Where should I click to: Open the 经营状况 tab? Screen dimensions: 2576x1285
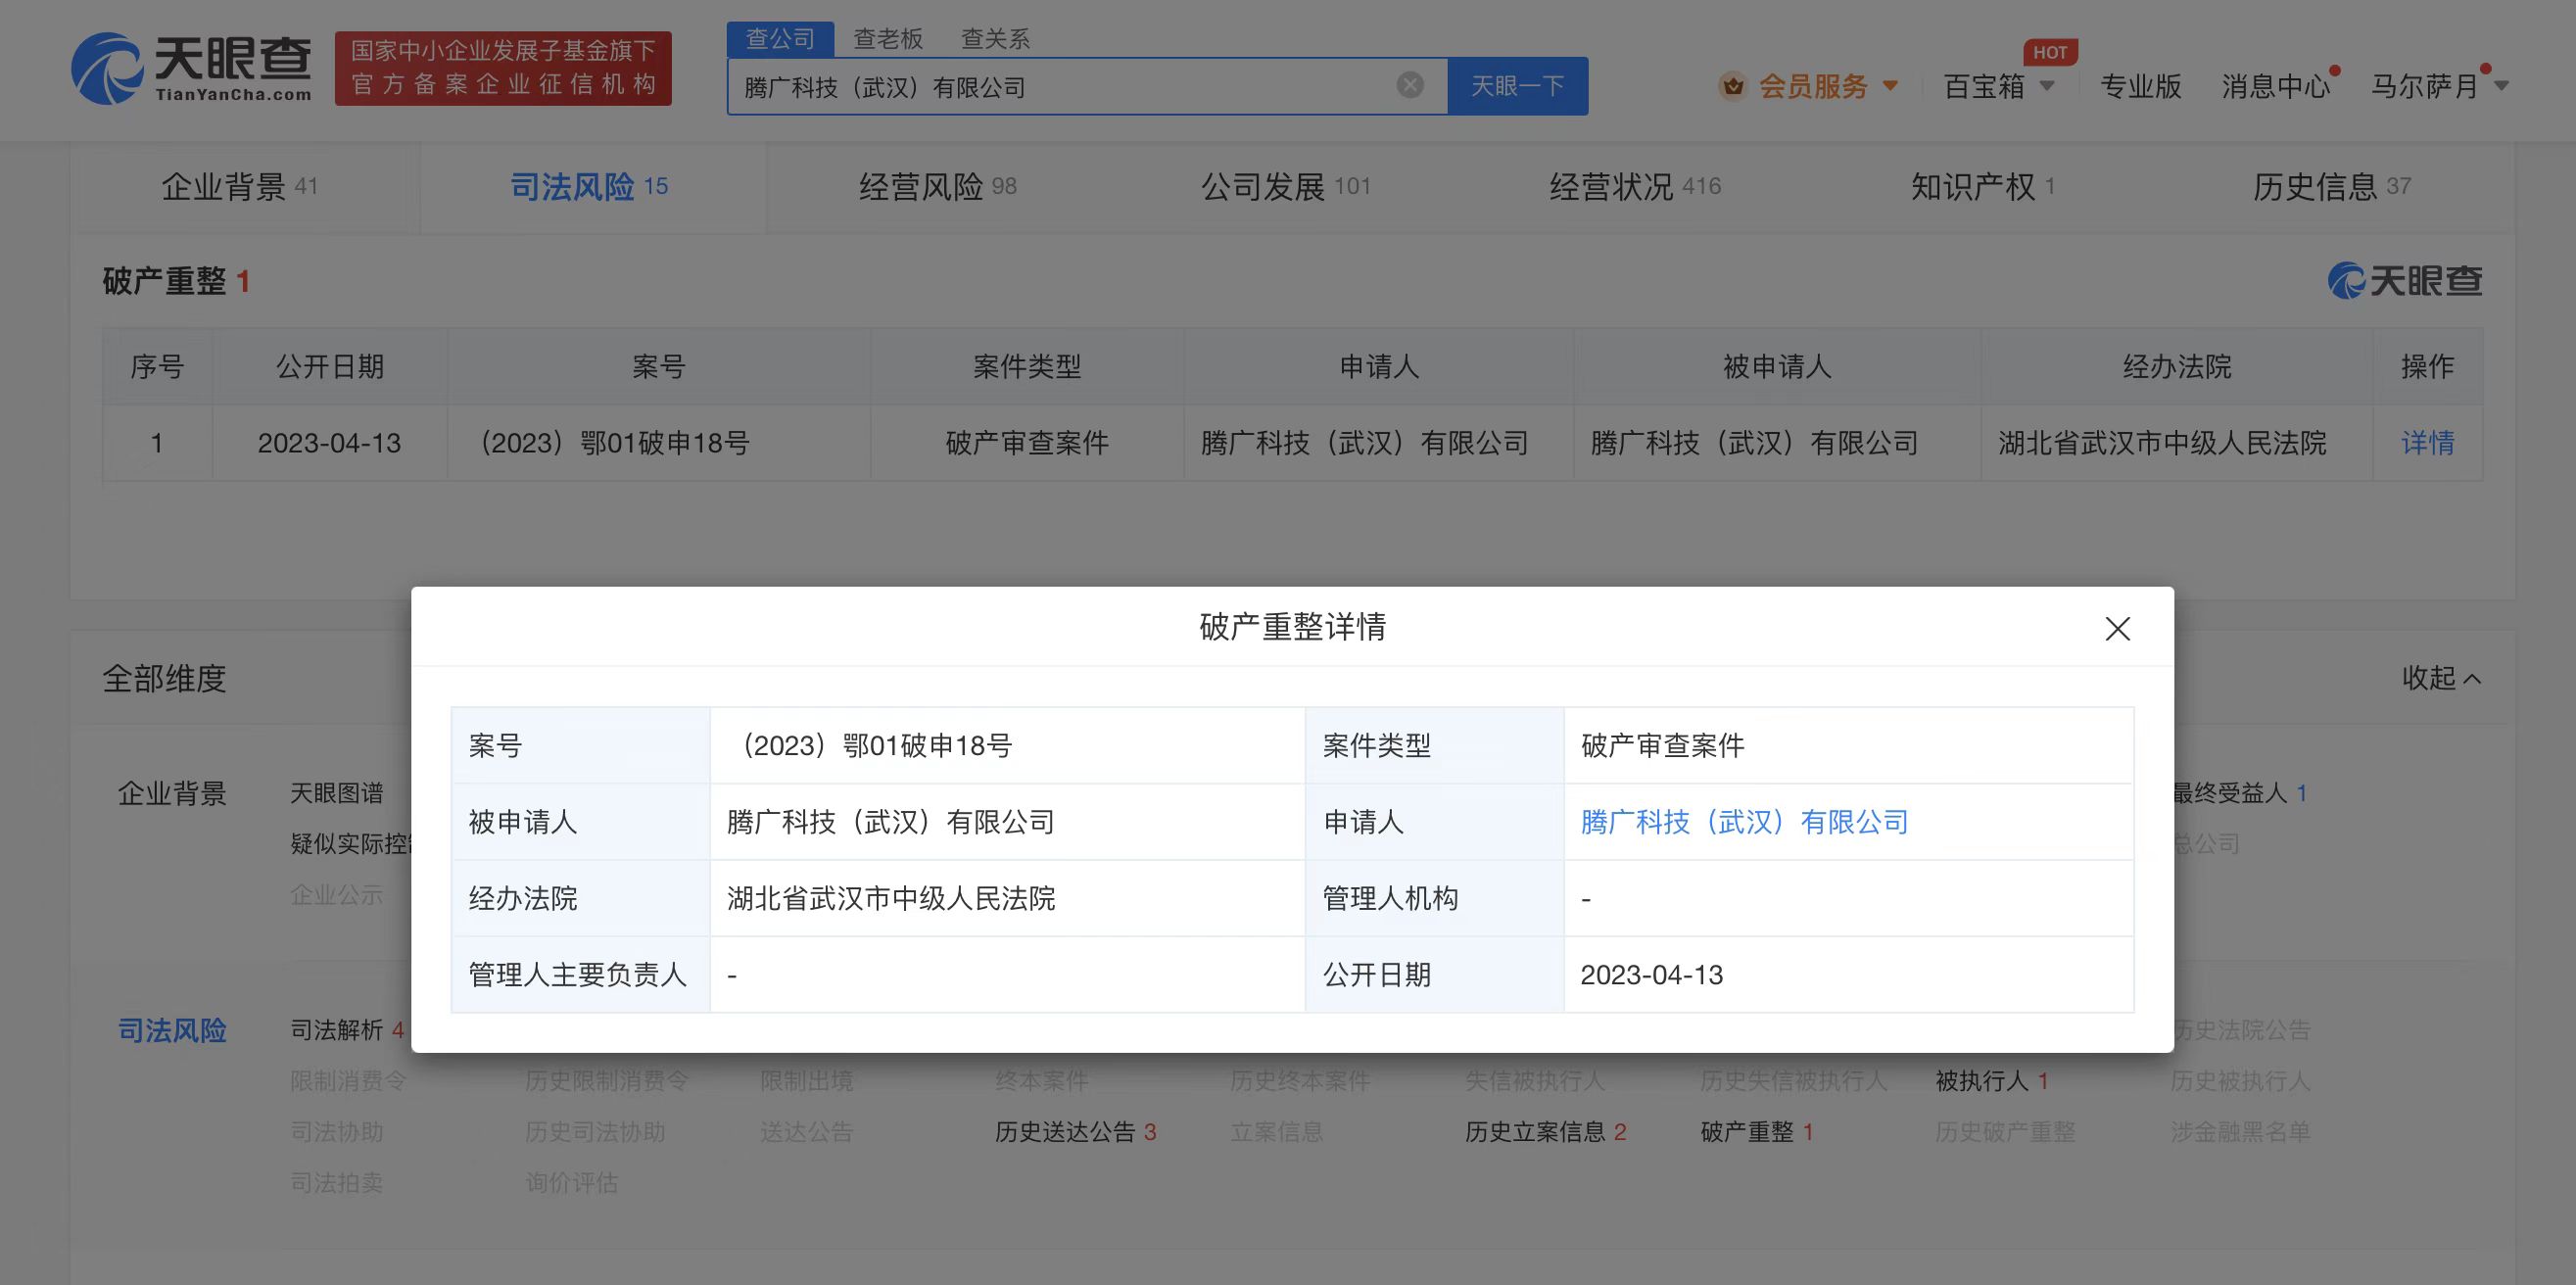click(1635, 186)
